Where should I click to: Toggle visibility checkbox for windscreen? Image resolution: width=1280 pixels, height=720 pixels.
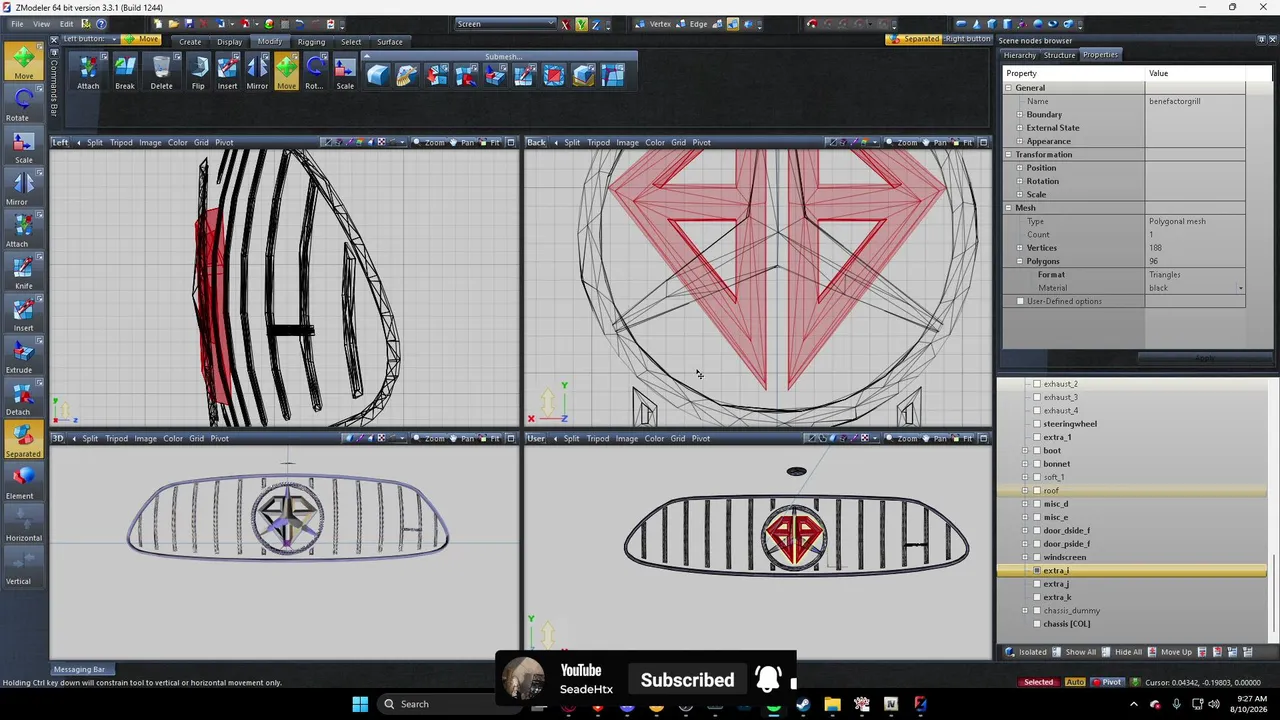(x=1037, y=557)
